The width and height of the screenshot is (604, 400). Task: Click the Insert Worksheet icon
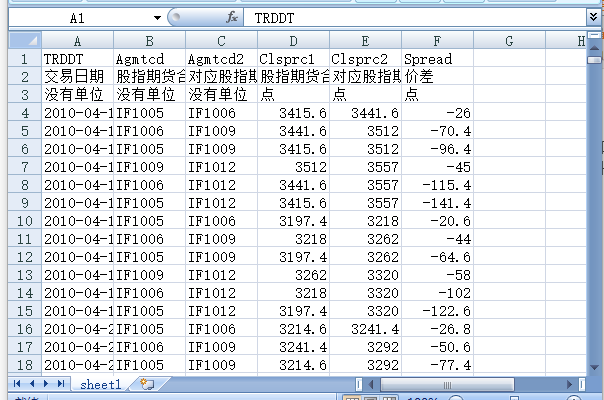pos(147,384)
